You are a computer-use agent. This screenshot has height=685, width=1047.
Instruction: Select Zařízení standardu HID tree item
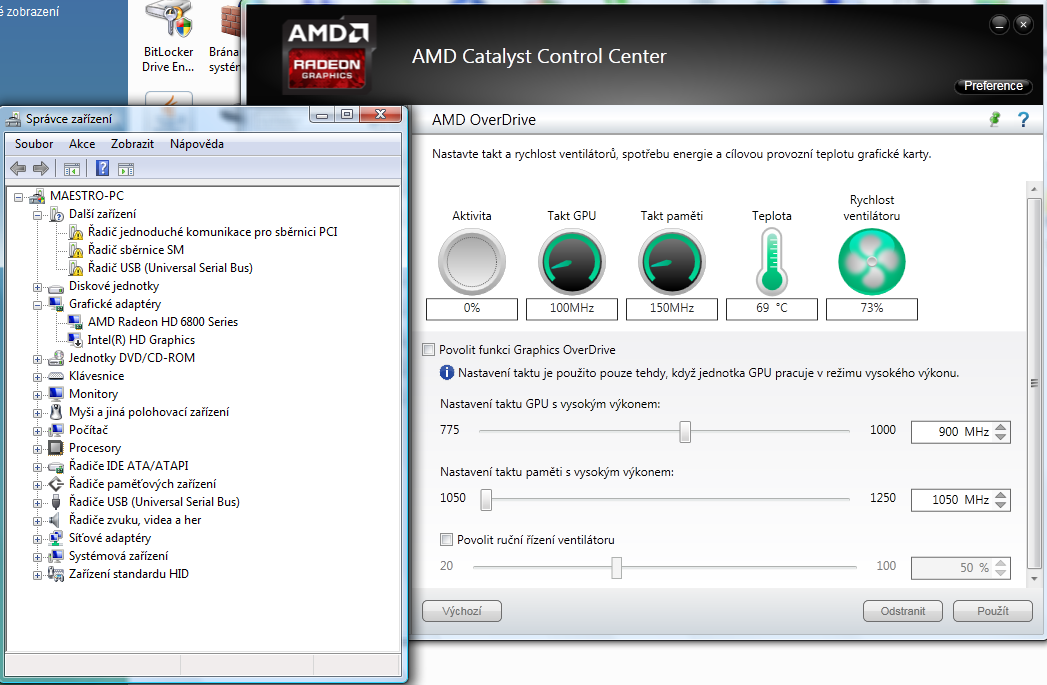pos(129,574)
